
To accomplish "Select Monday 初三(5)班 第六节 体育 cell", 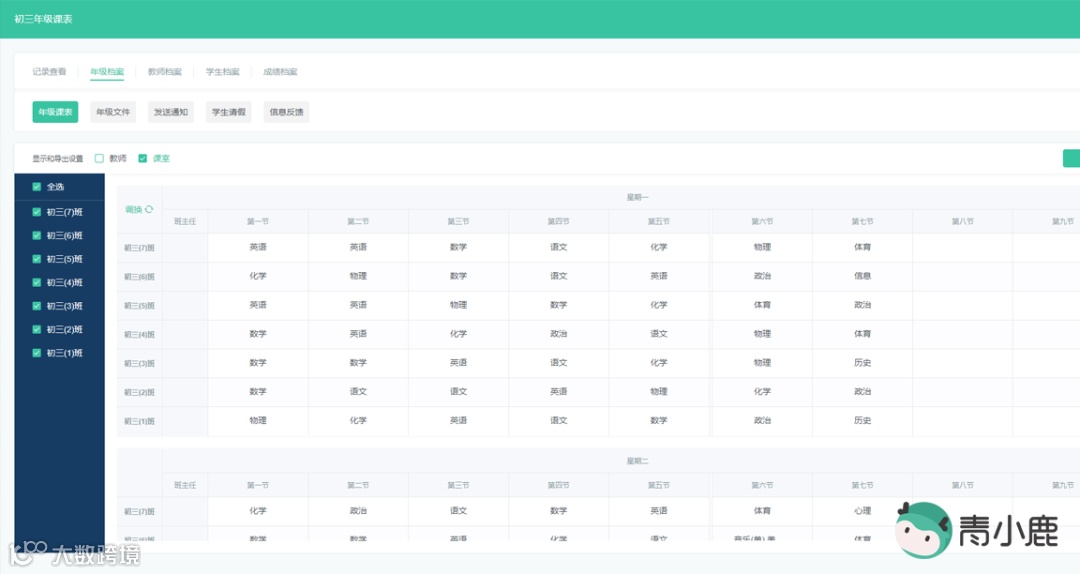I will pyautogui.click(x=762, y=305).
